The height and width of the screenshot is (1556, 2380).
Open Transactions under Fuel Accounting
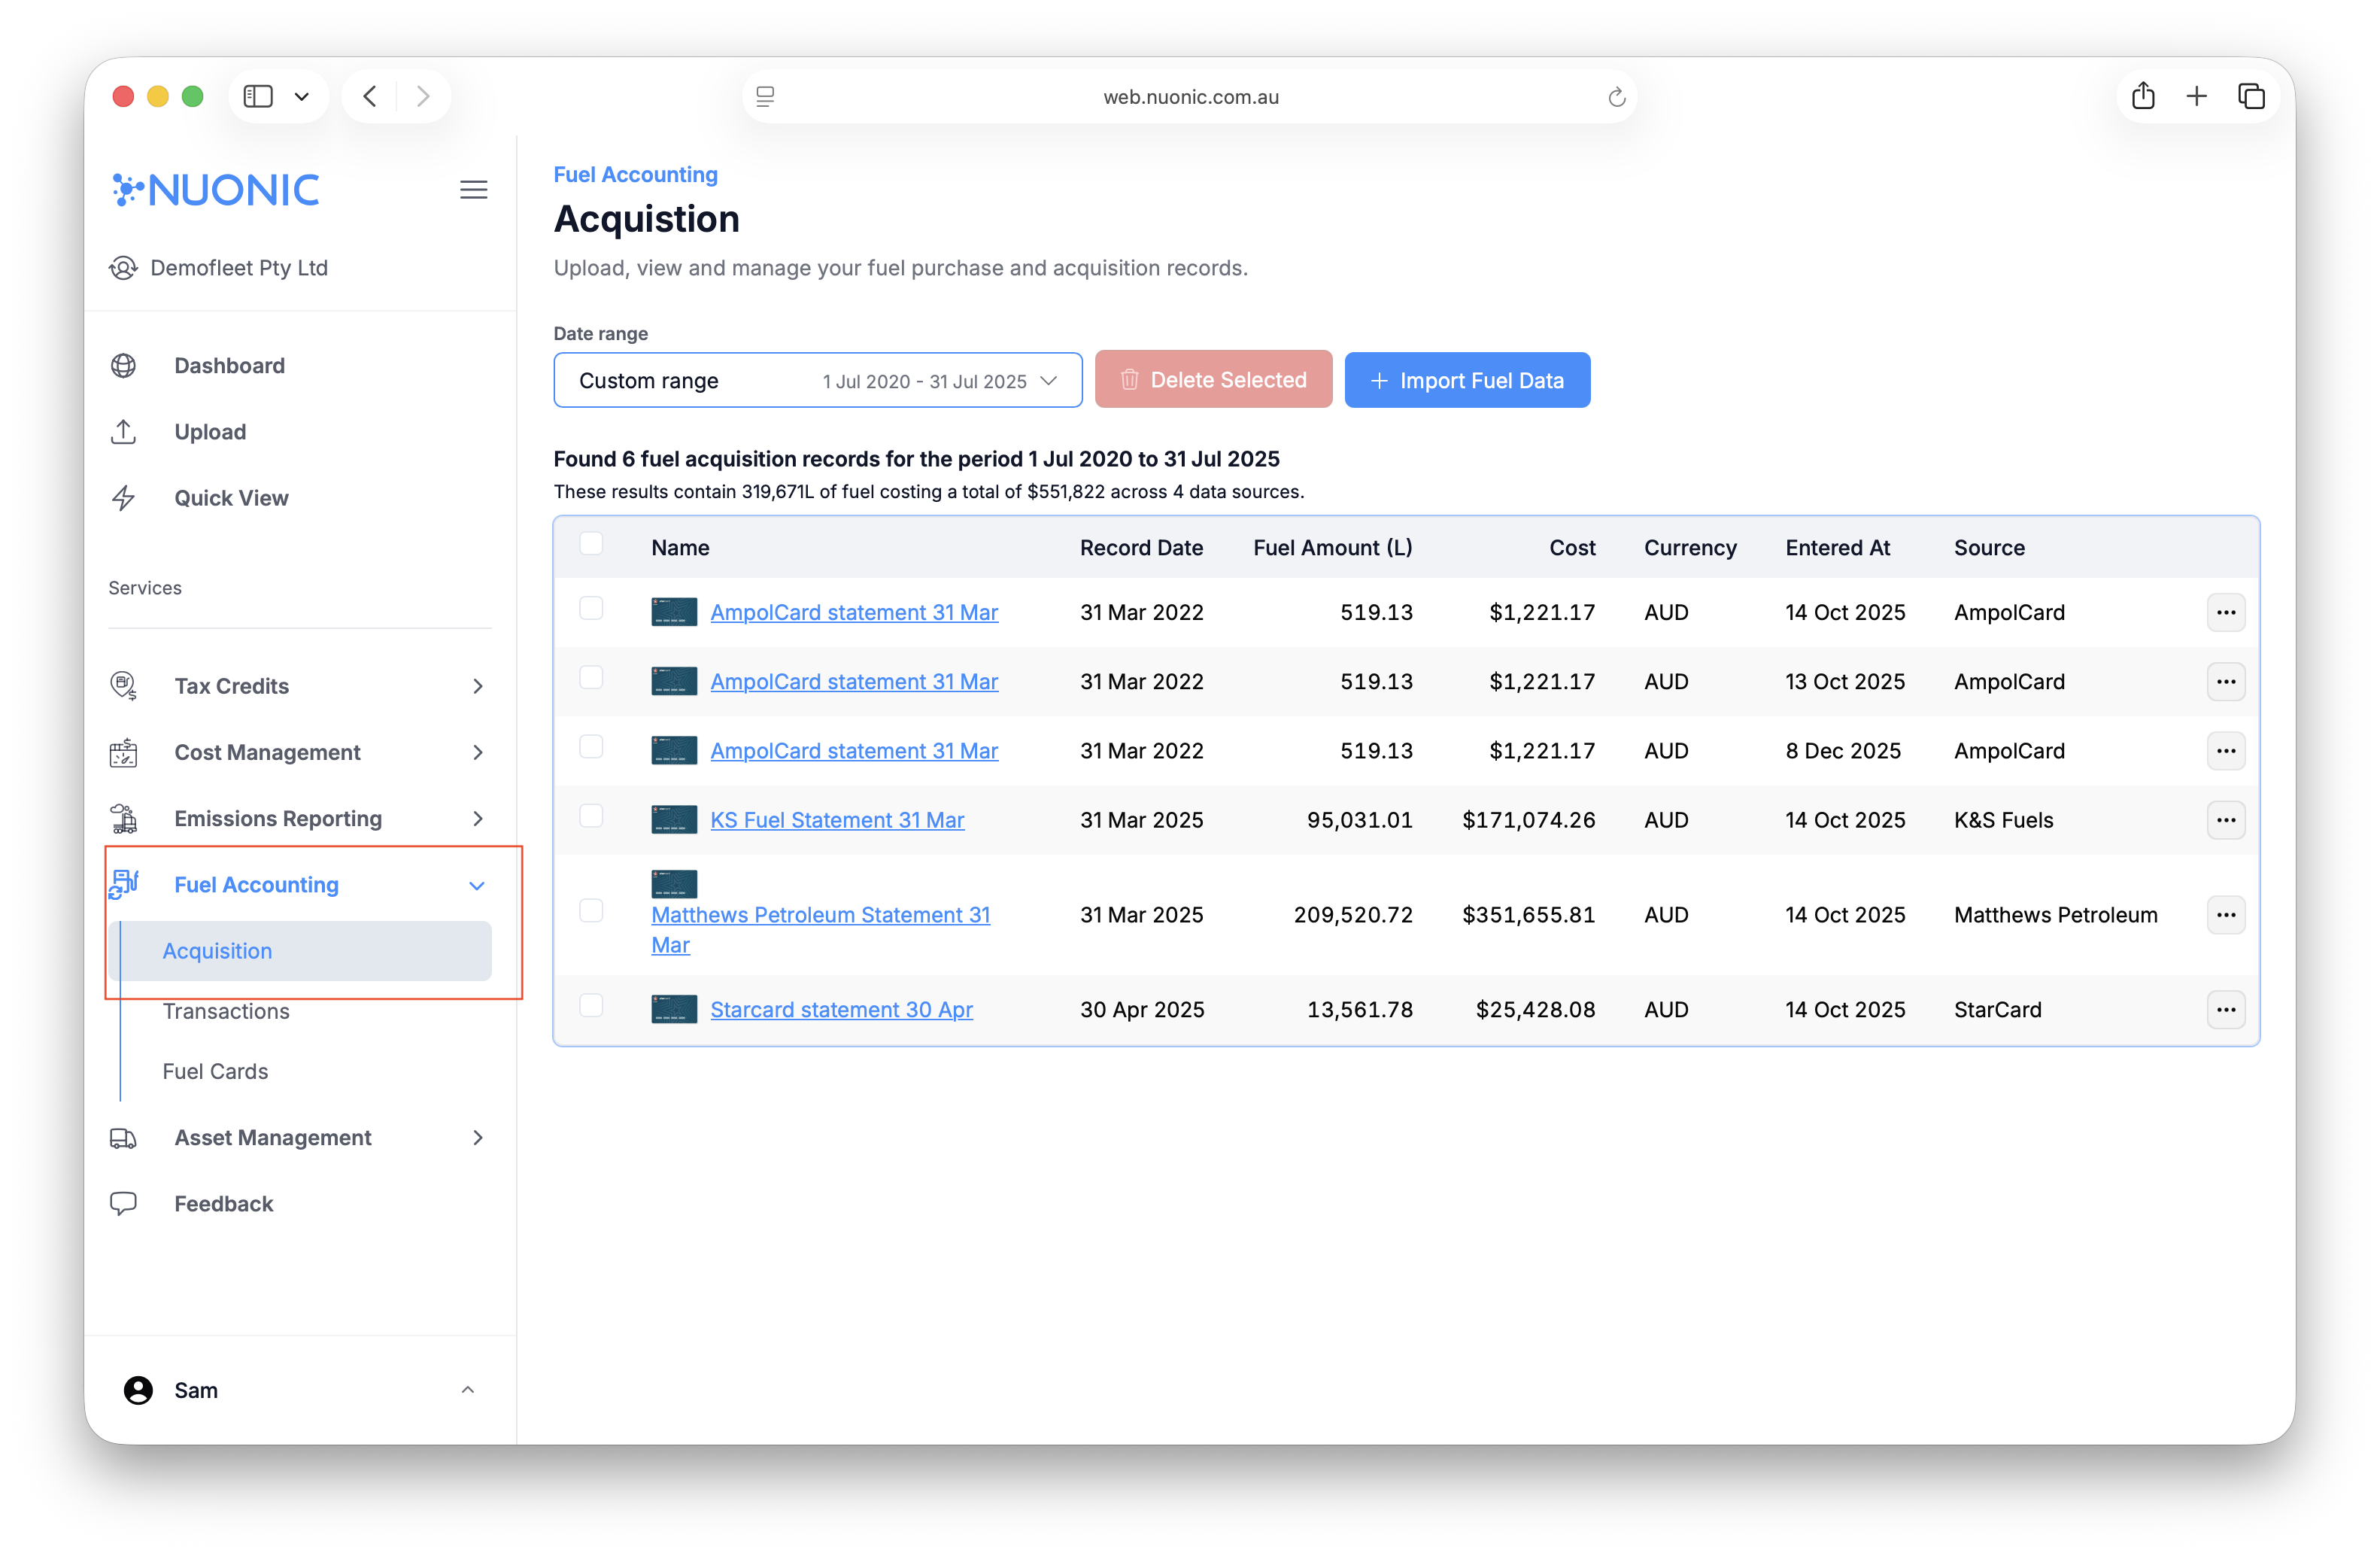226,1011
